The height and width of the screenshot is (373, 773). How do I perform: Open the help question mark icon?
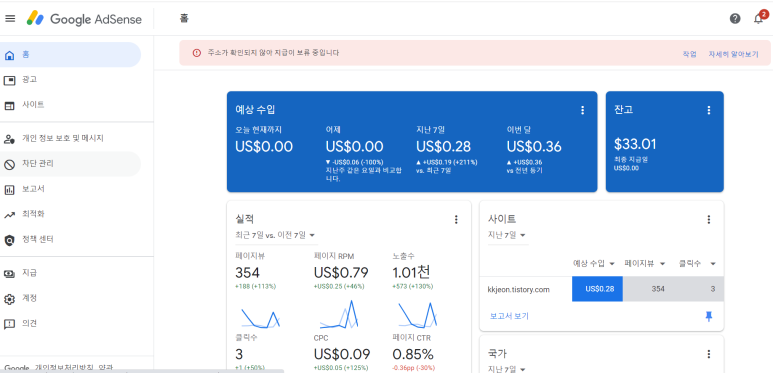[x=735, y=19]
